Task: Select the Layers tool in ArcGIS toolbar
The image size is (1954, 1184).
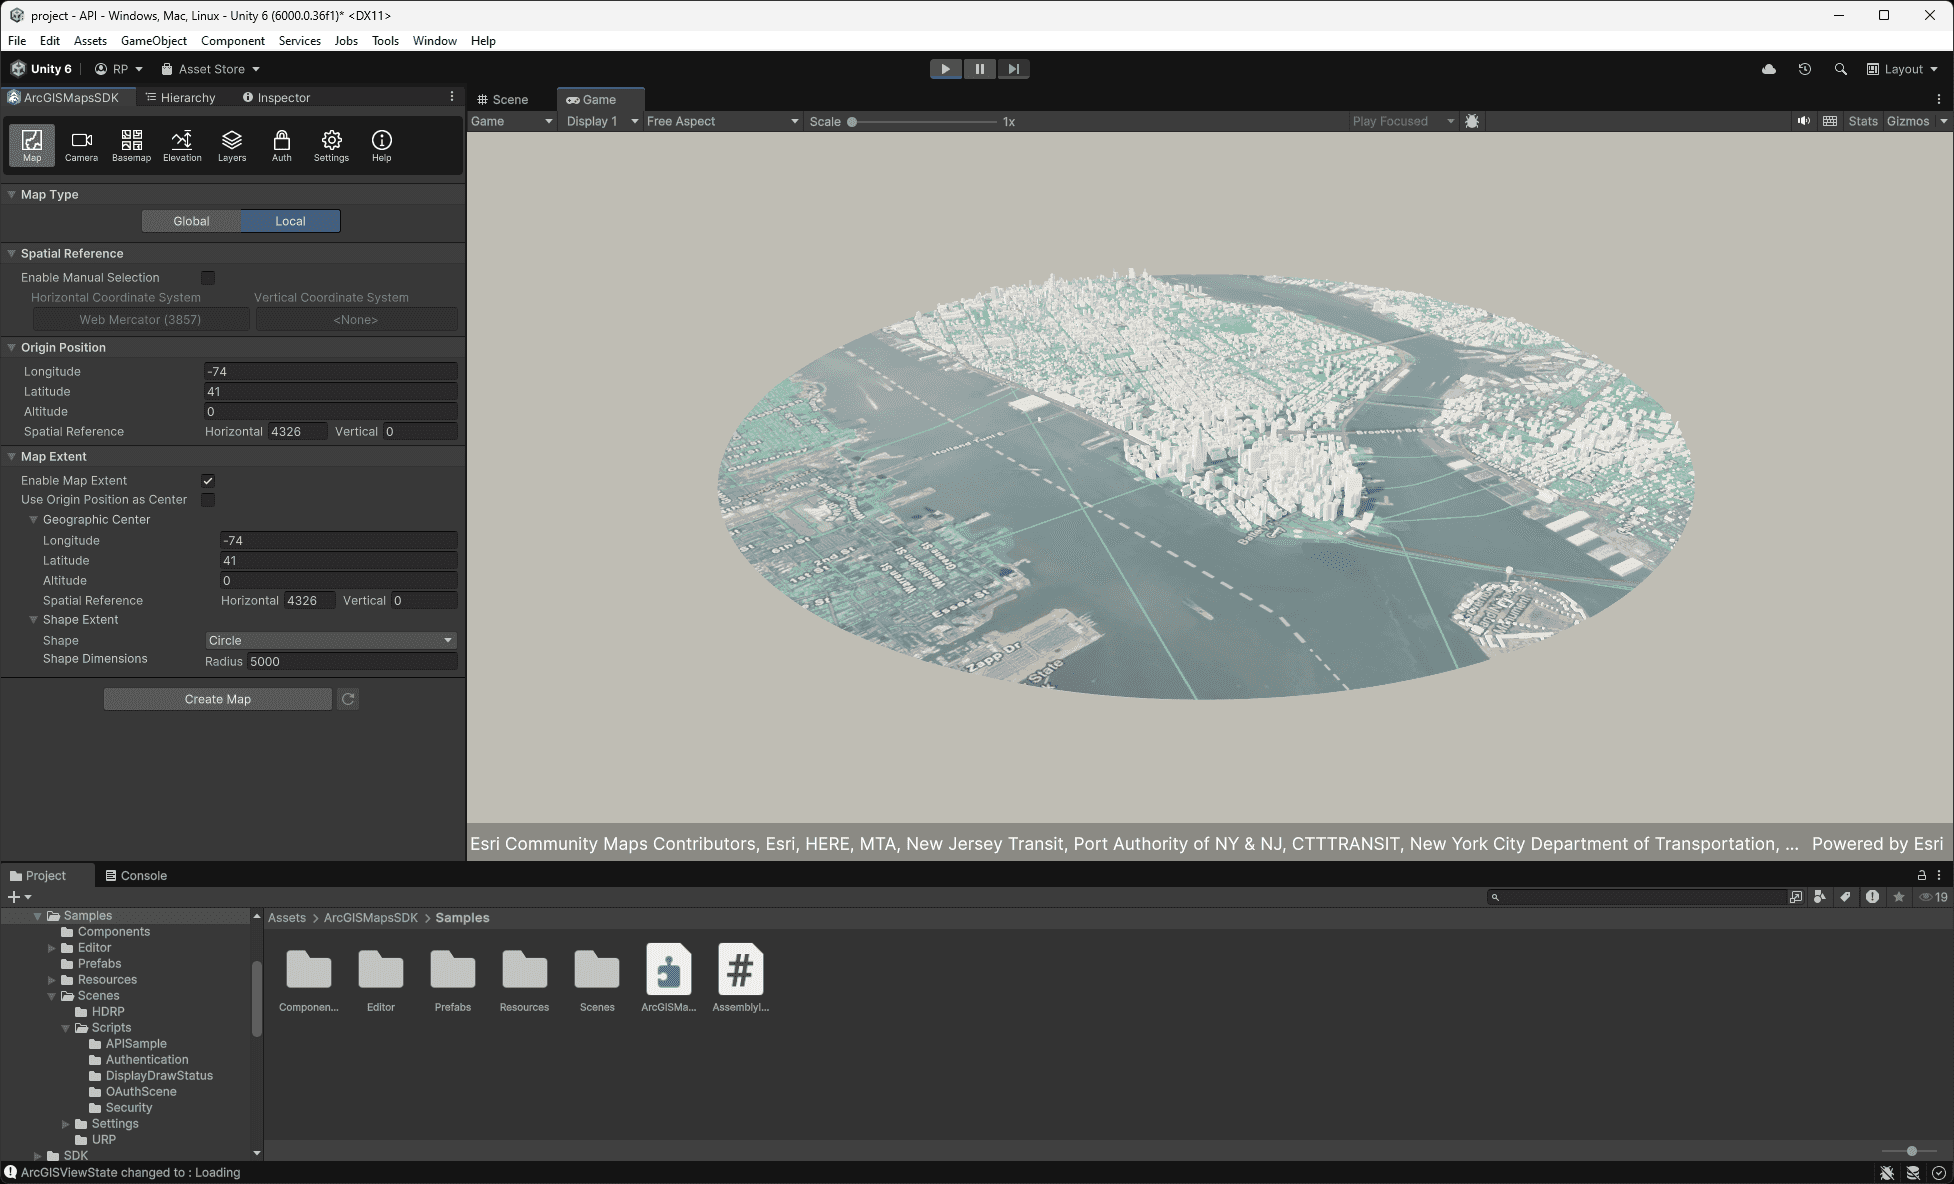Action: (x=231, y=145)
